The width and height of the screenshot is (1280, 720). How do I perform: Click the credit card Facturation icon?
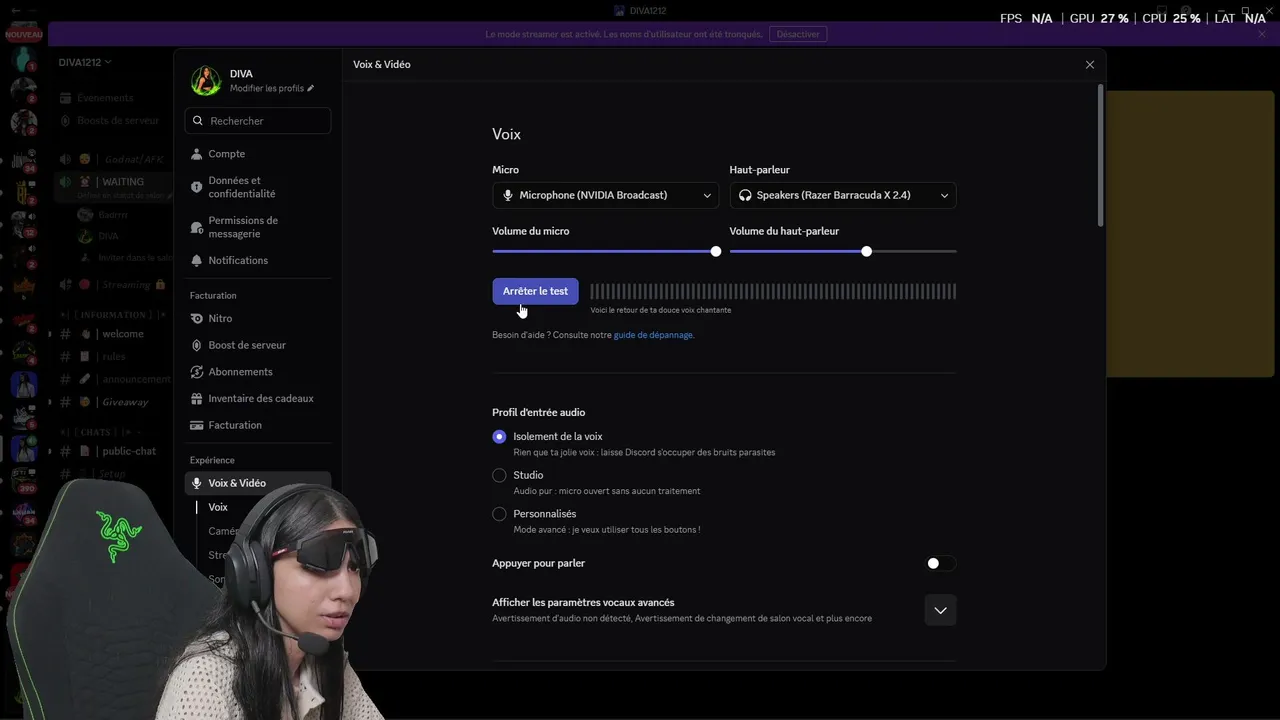(x=197, y=425)
